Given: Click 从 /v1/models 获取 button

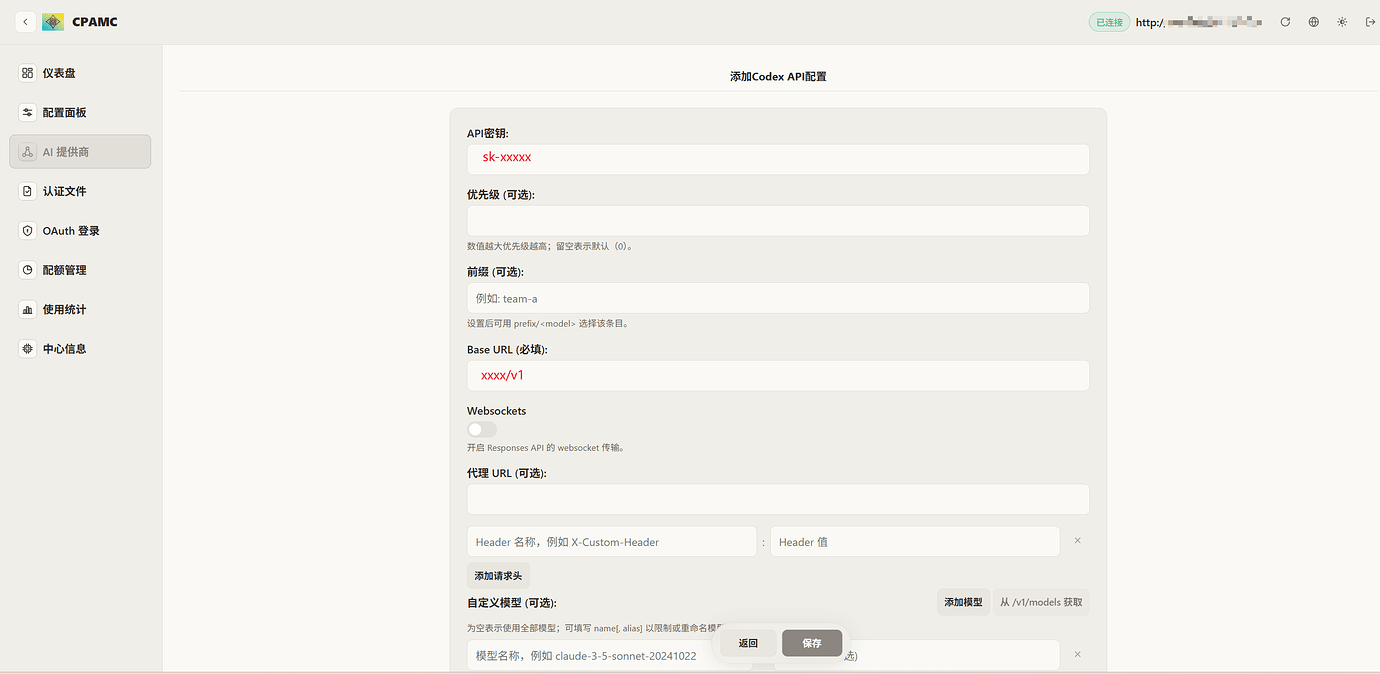Looking at the screenshot, I should (1041, 602).
